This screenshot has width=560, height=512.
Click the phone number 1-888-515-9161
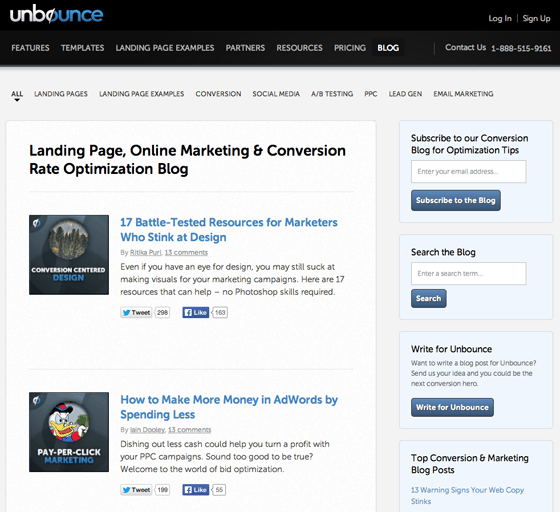point(521,49)
